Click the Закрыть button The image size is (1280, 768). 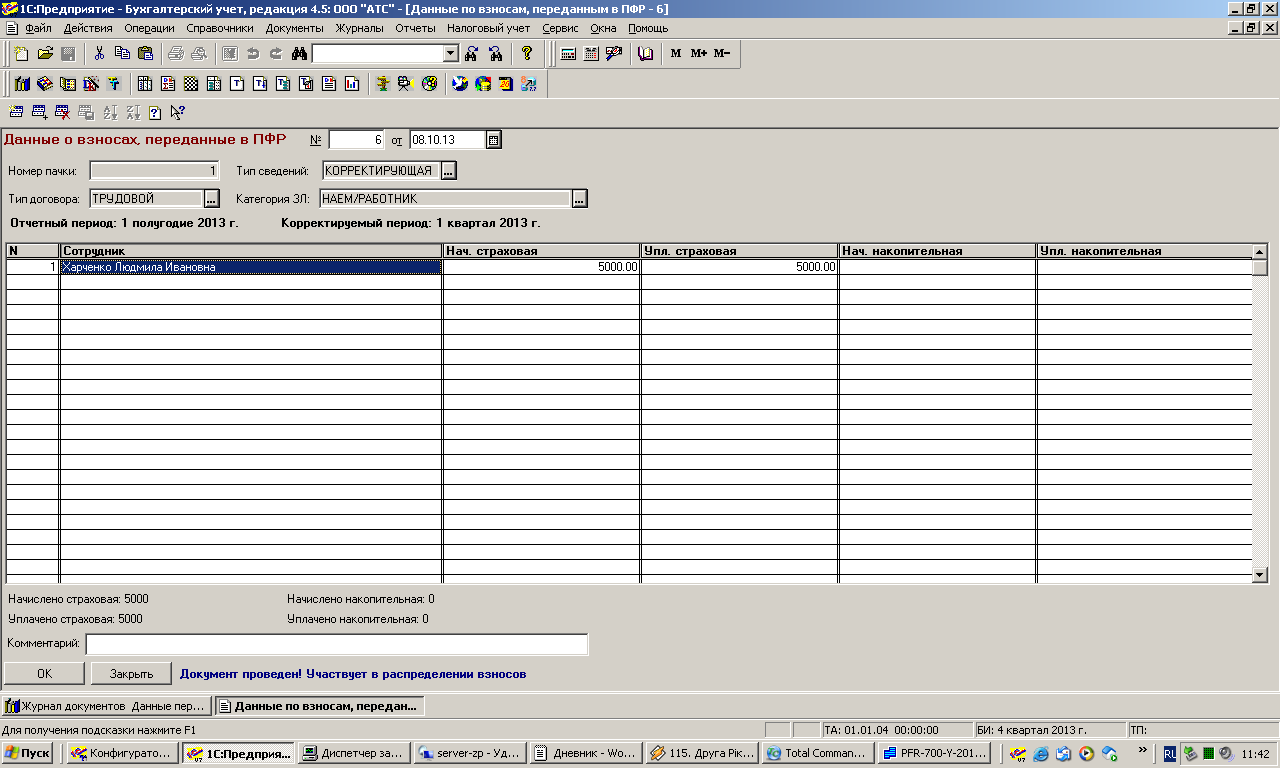[x=131, y=674]
